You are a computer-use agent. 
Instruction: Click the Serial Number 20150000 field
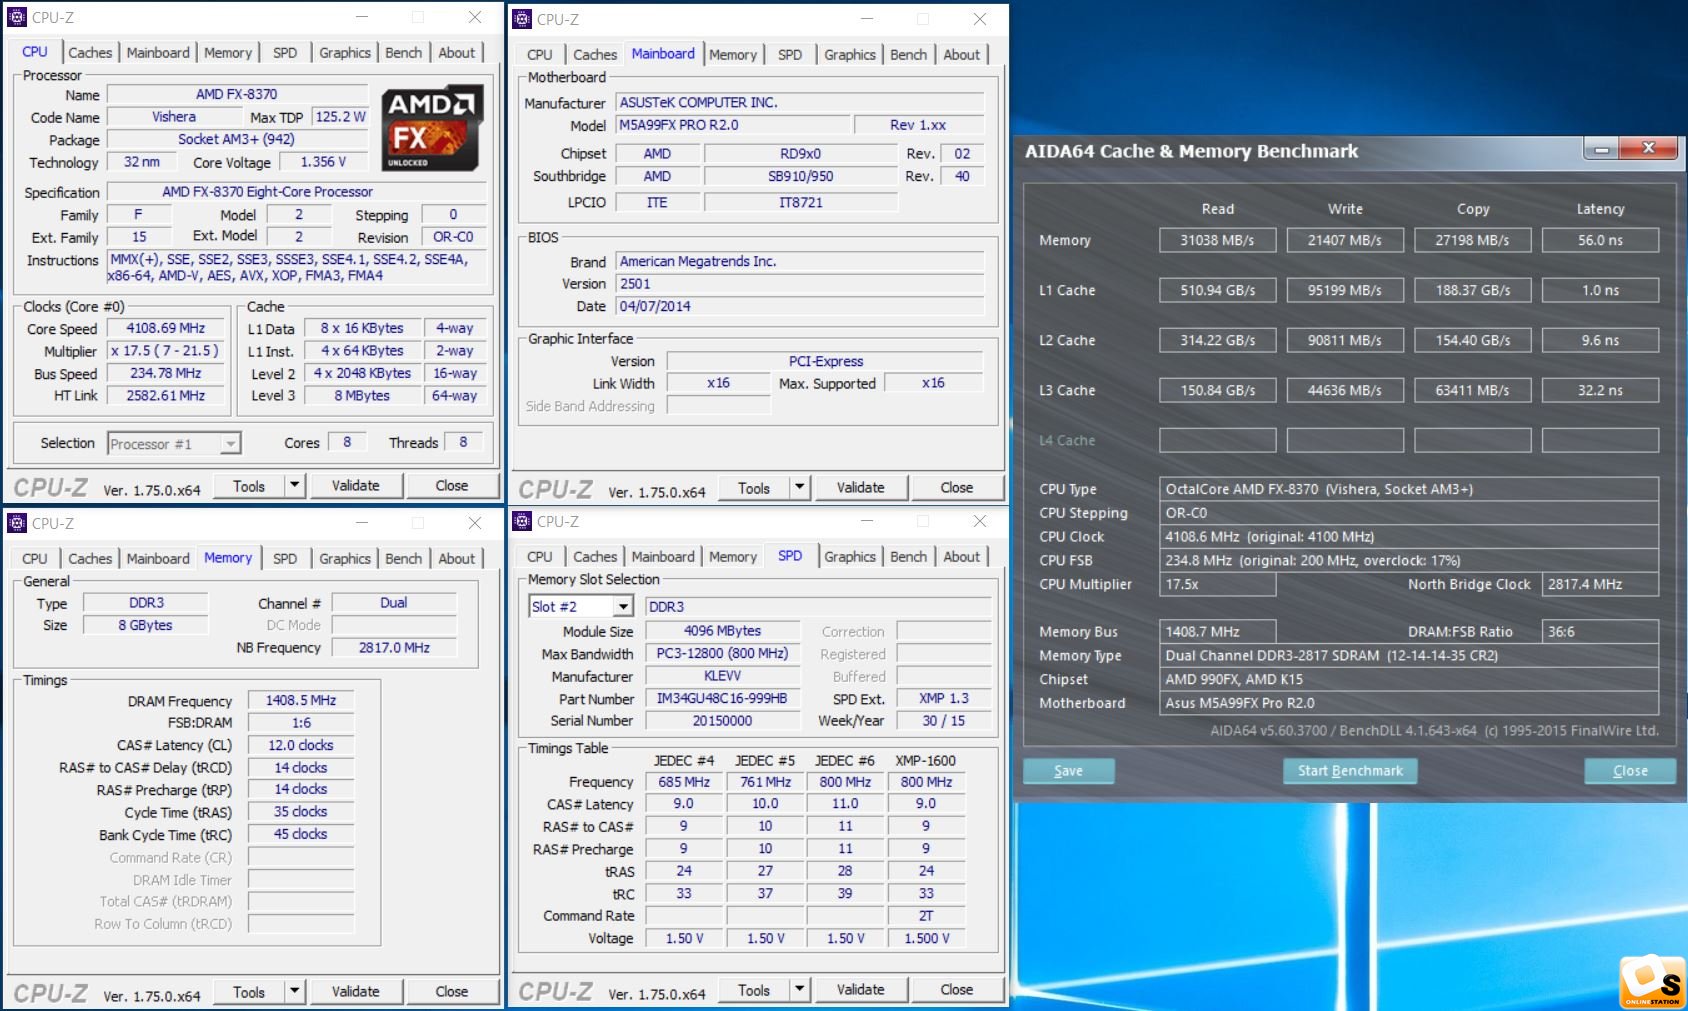click(722, 720)
